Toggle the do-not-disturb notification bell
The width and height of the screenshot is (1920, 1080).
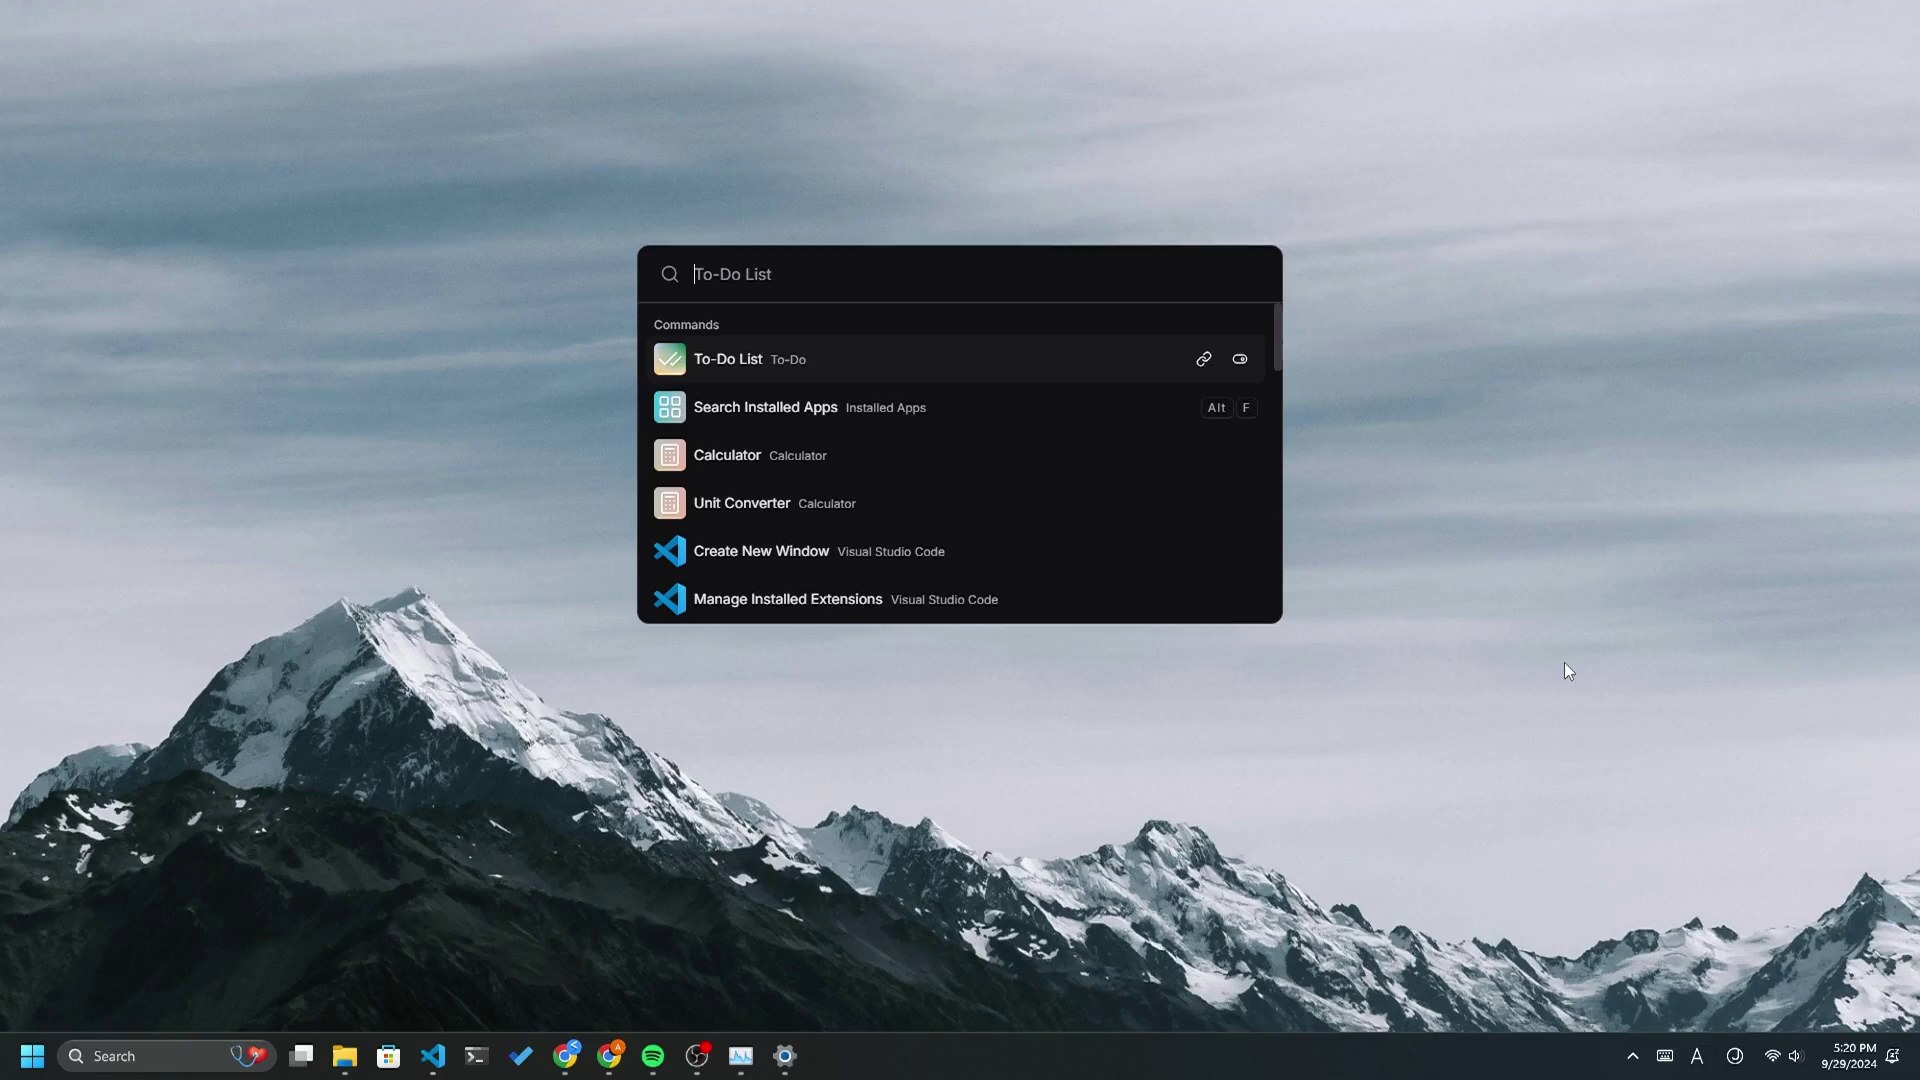1893,1056
